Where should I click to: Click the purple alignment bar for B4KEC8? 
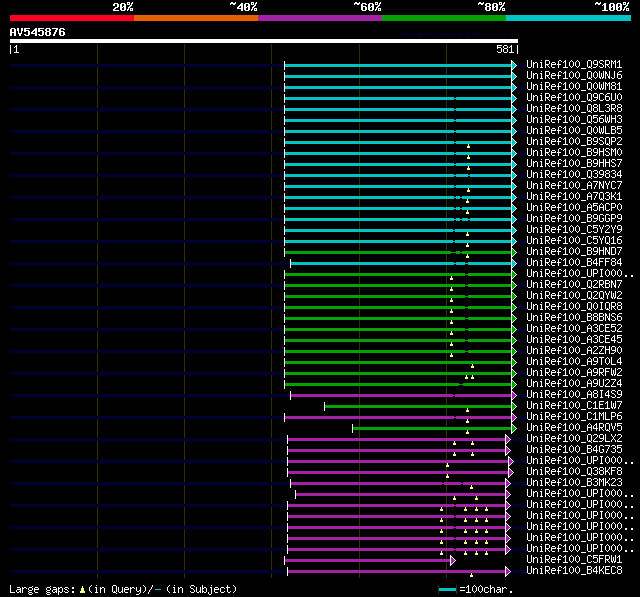click(x=399, y=572)
